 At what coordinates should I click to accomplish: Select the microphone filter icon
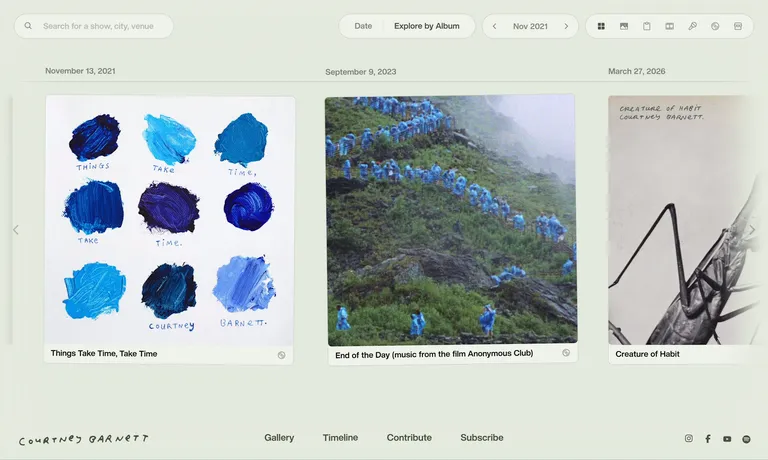coord(692,26)
